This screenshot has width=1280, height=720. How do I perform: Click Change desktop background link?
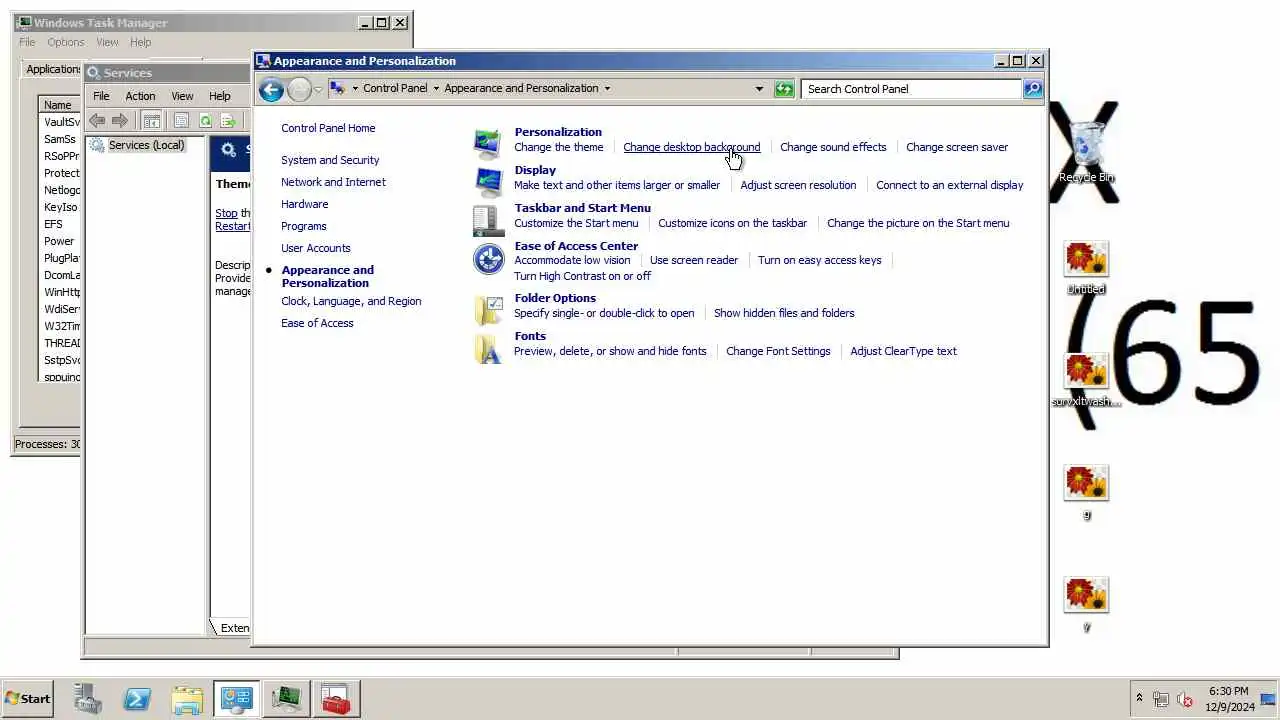(692, 147)
